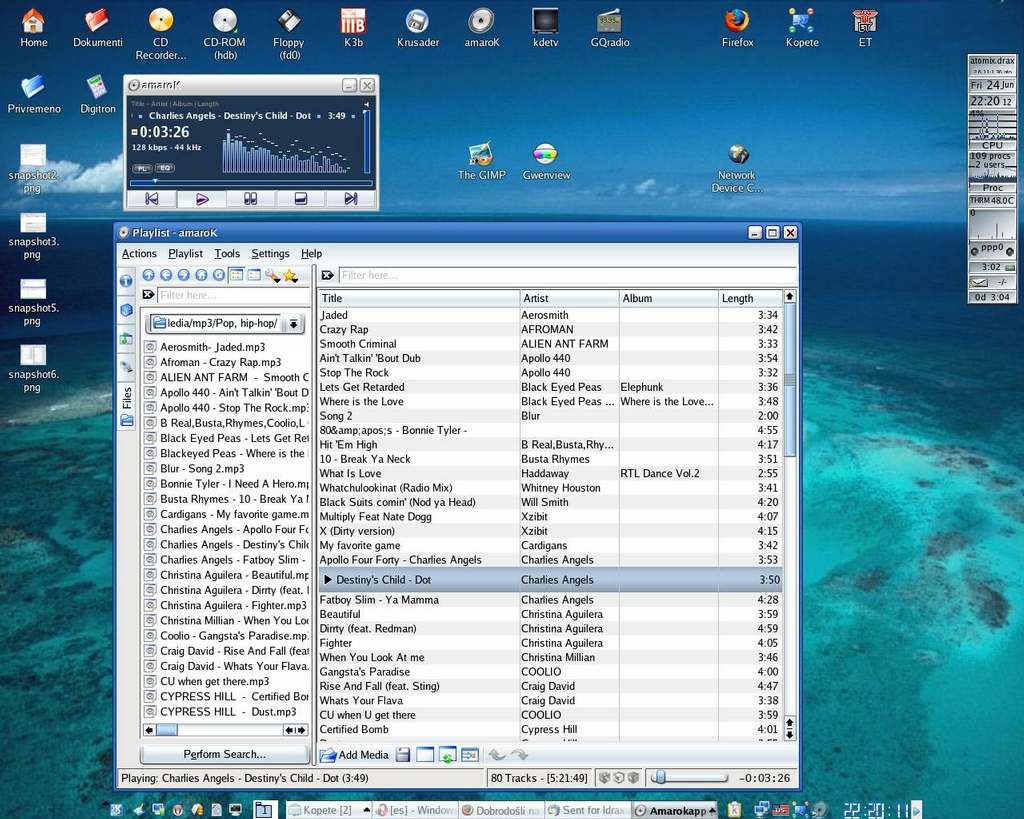Switch to Kopete [2] taskbar entry
The image size is (1024, 819).
[x=327, y=810]
